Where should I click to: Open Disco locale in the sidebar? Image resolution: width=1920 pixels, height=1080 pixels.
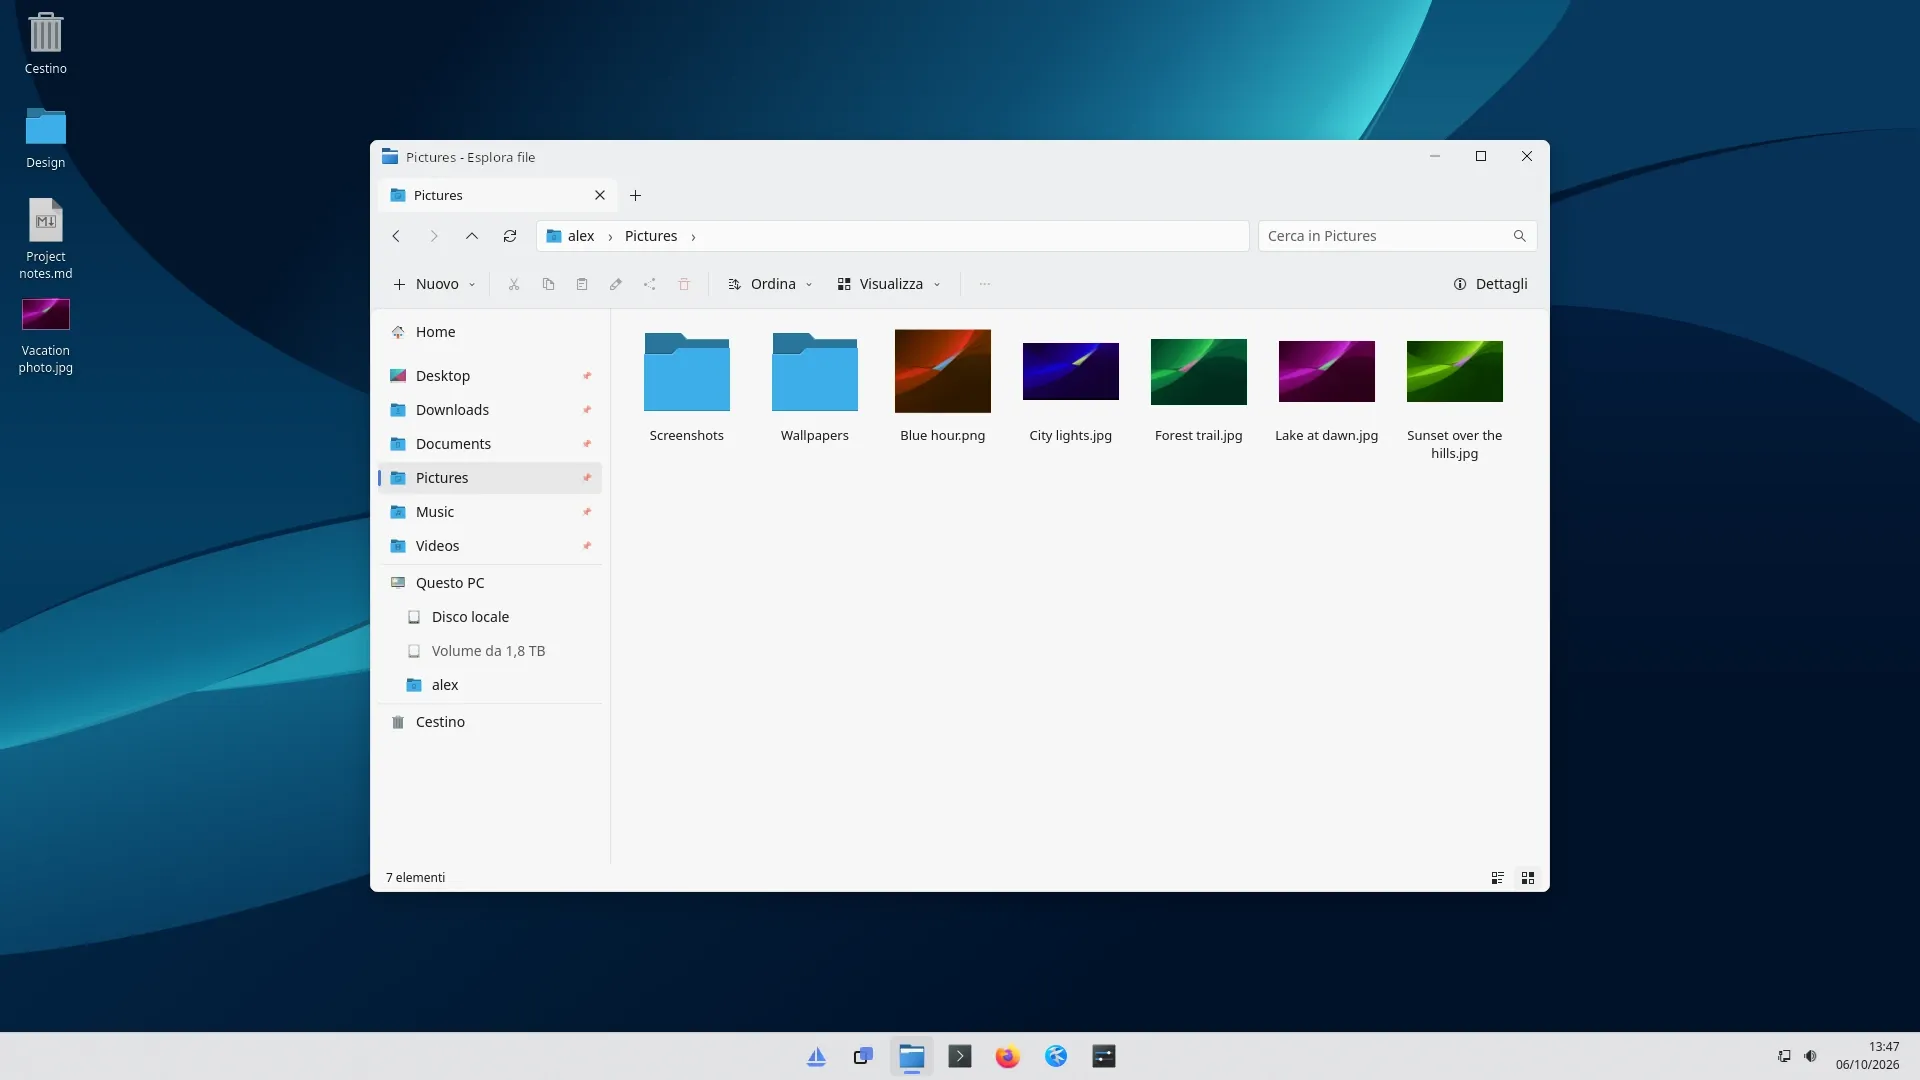[490, 617]
